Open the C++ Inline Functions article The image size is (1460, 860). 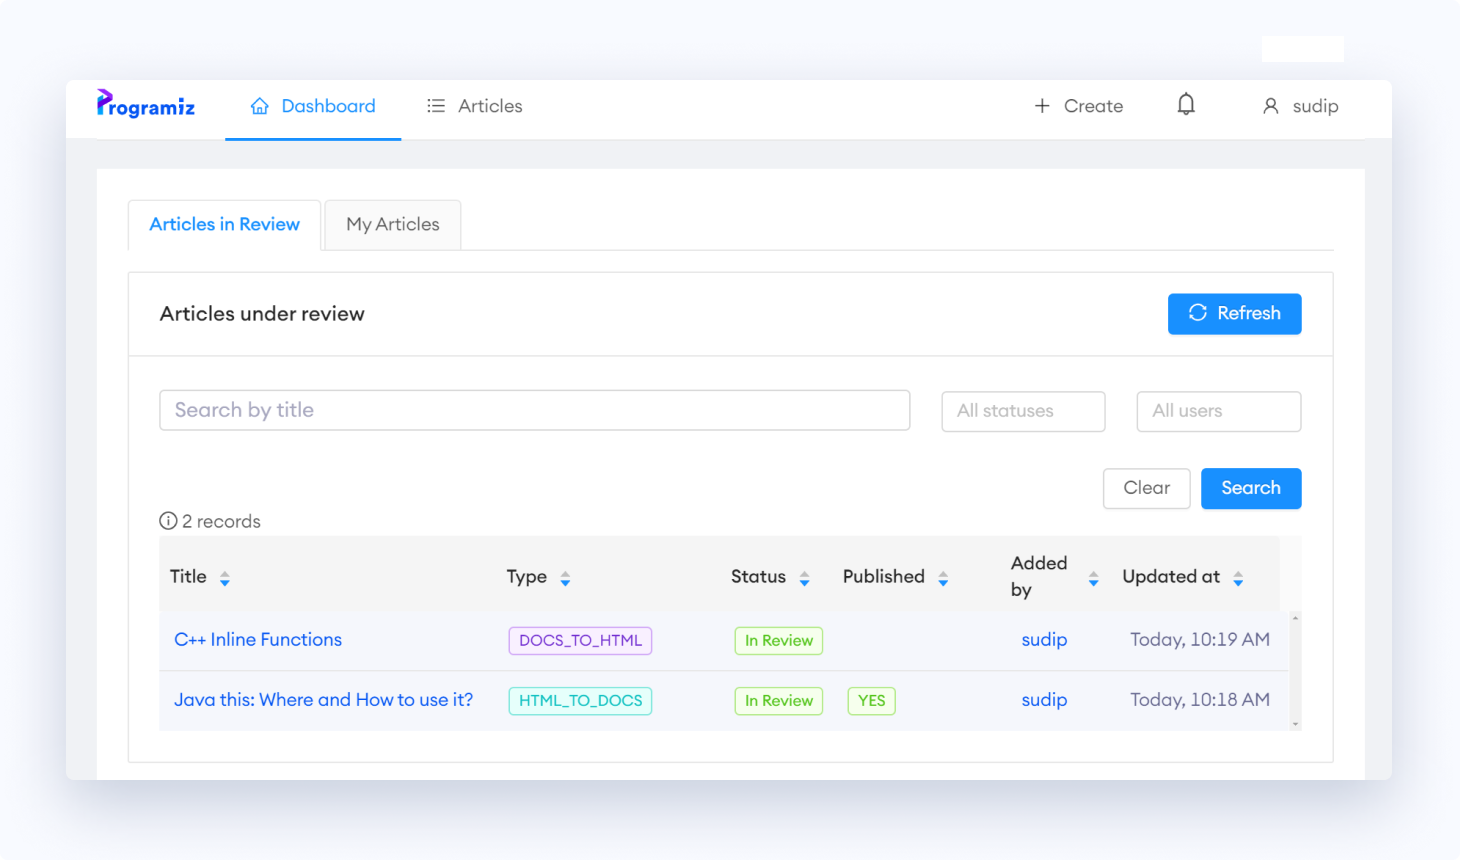(x=258, y=639)
